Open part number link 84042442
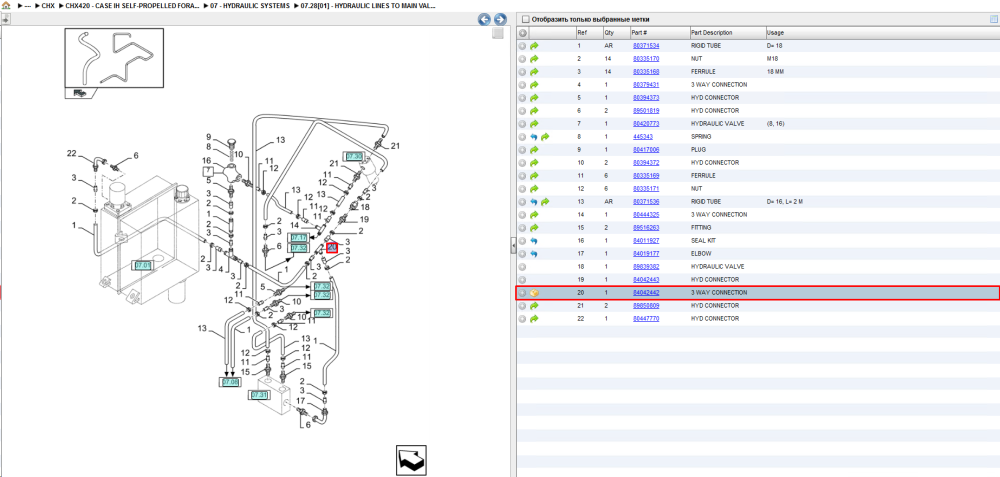This screenshot has height=477, width=1000. [645, 293]
